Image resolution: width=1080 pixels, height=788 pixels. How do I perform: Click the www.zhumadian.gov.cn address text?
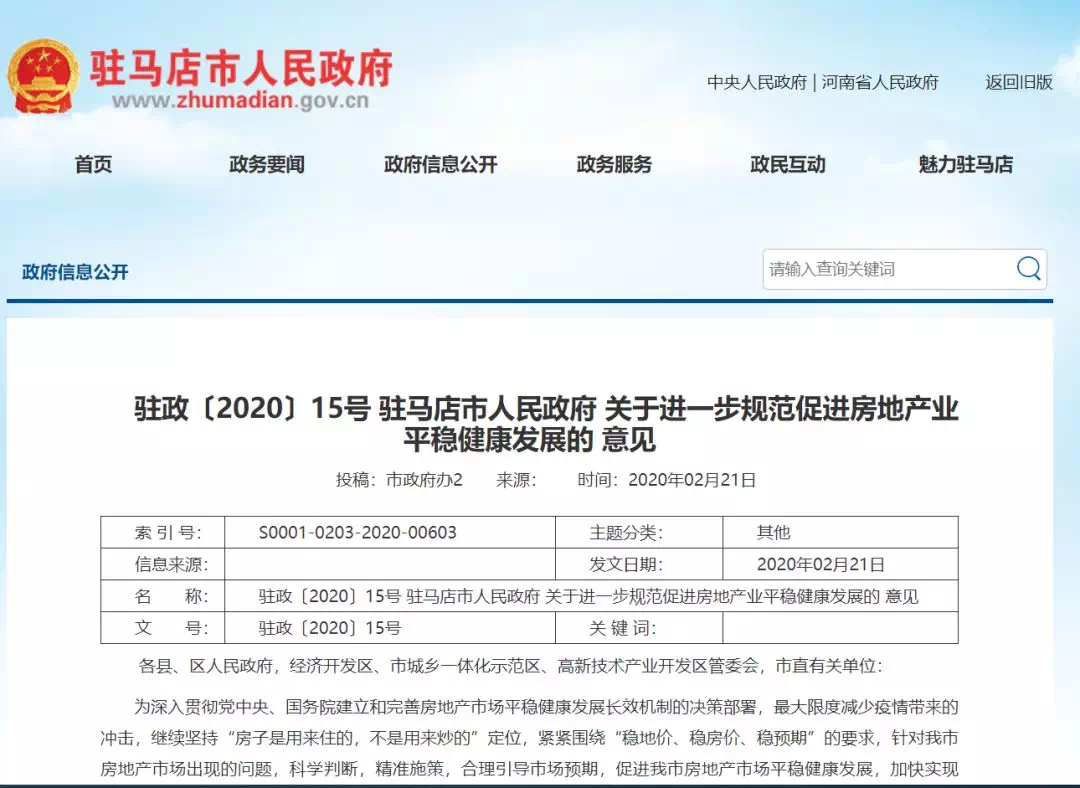pyautogui.click(x=240, y=101)
